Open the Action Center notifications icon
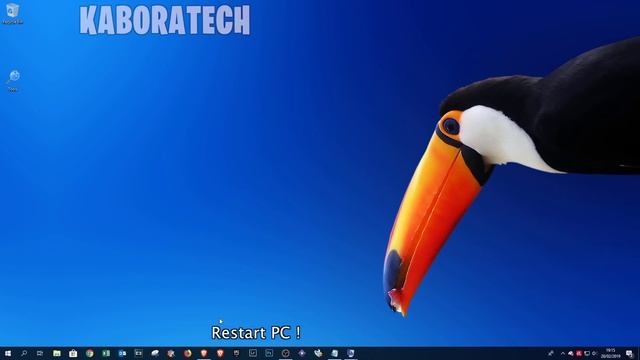 pos(630,353)
